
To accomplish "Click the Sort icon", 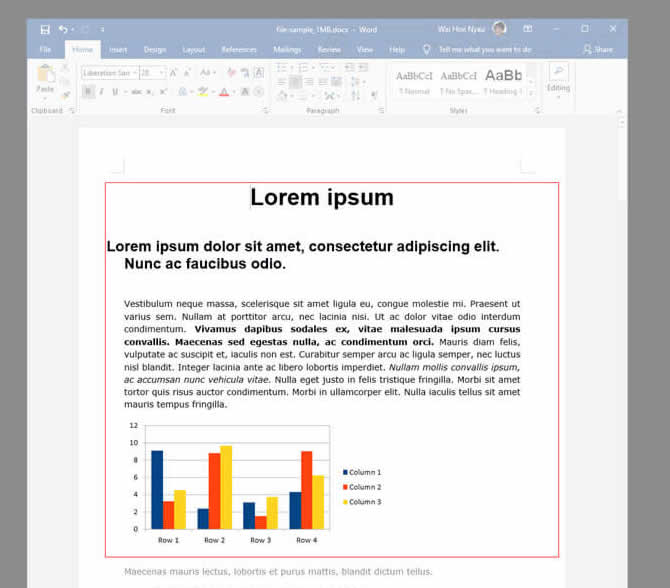I will [356, 95].
